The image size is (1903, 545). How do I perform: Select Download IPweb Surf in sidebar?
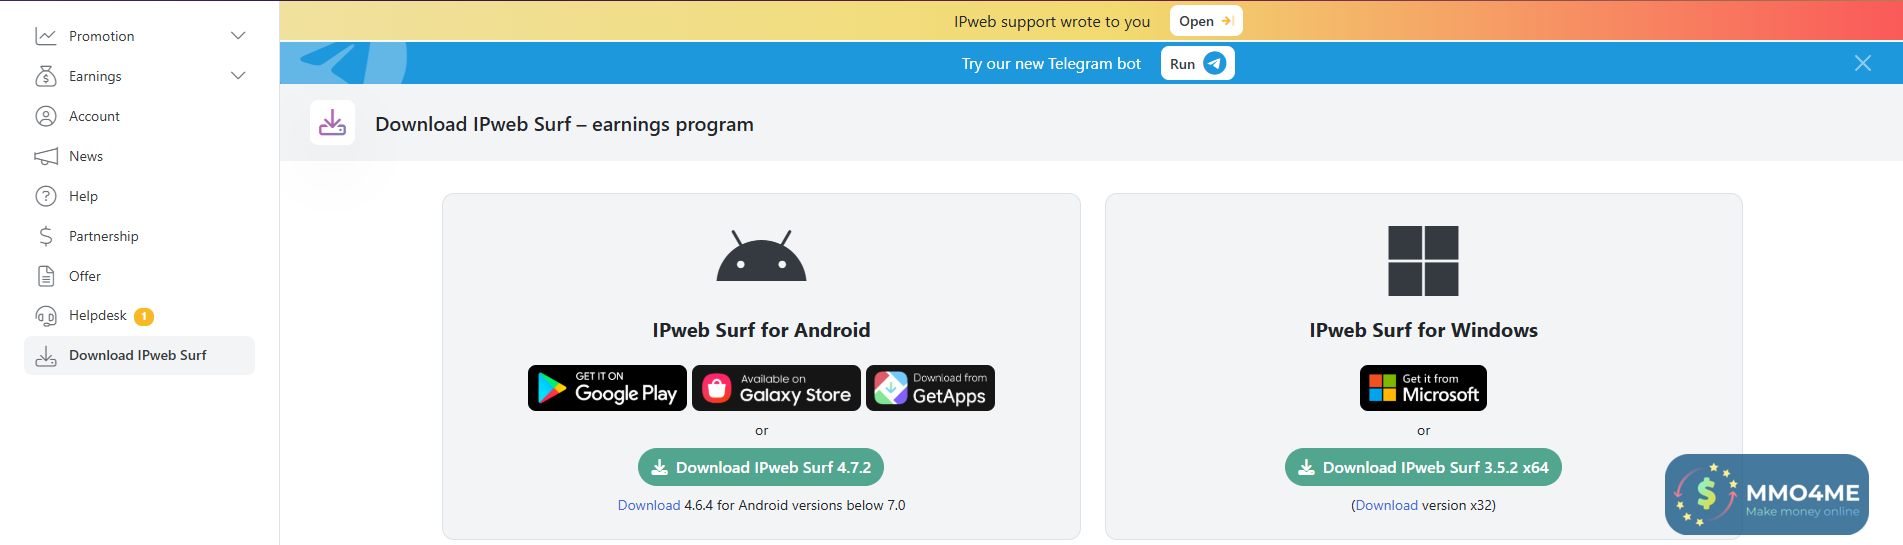(x=138, y=355)
